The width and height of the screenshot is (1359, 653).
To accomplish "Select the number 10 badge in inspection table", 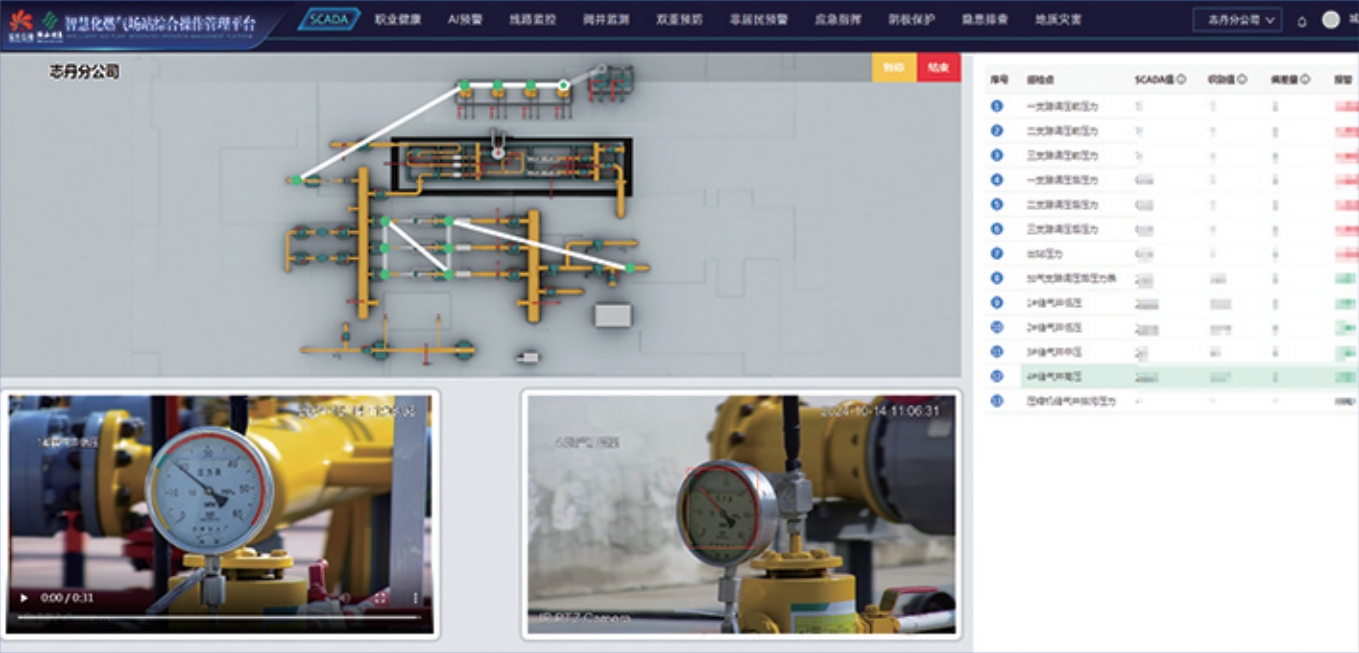I will coord(996,327).
